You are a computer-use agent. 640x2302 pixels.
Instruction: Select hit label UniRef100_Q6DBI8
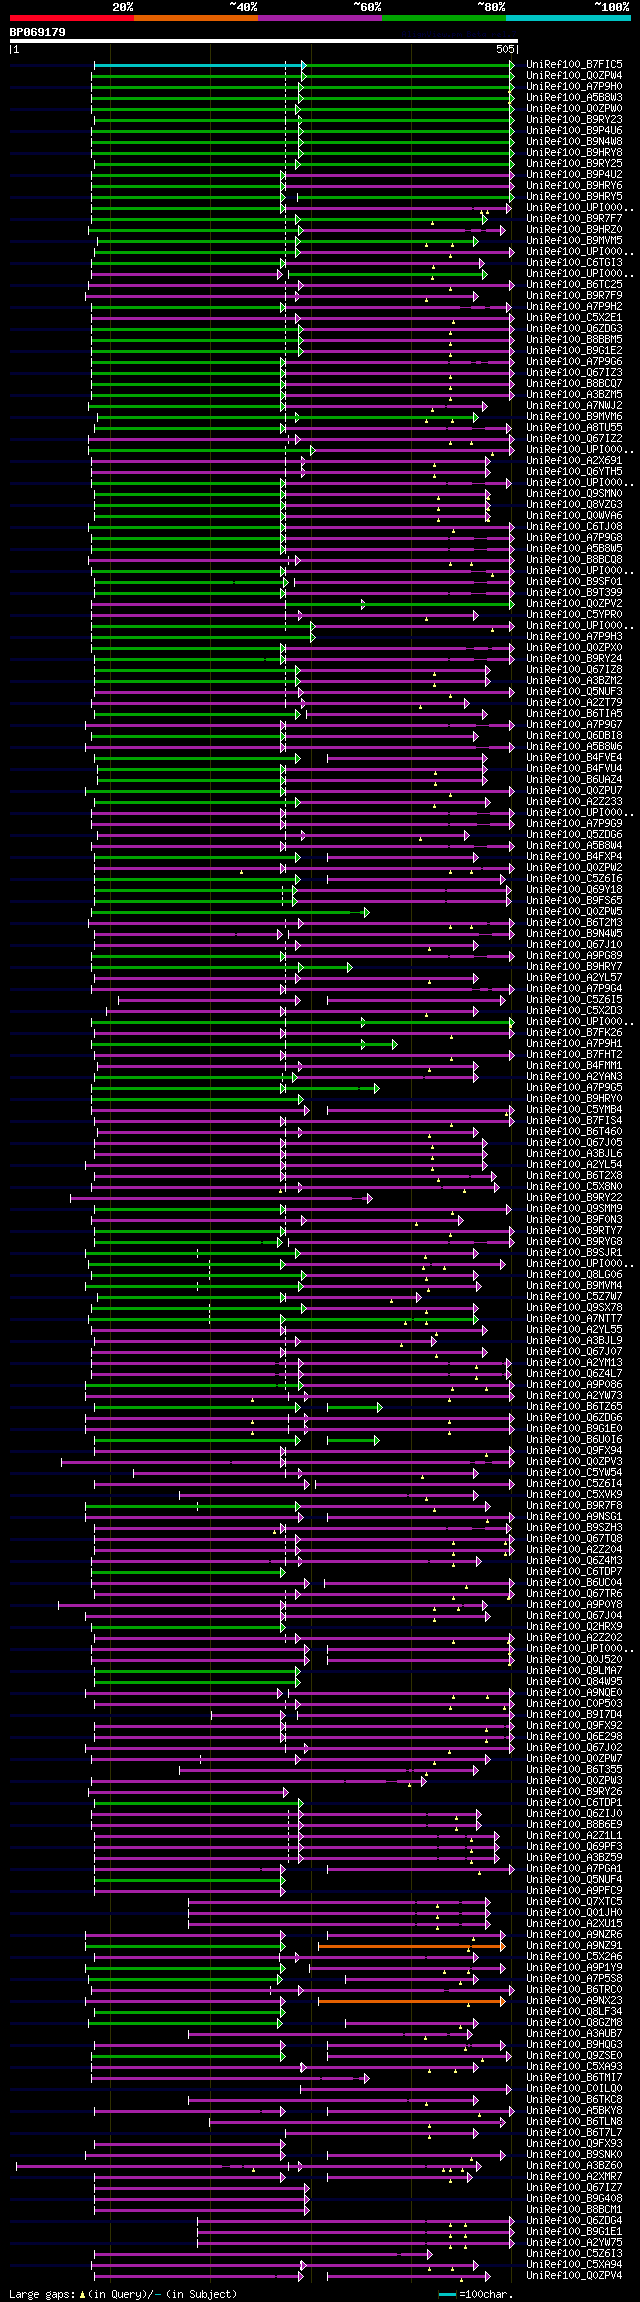[x=574, y=735]
